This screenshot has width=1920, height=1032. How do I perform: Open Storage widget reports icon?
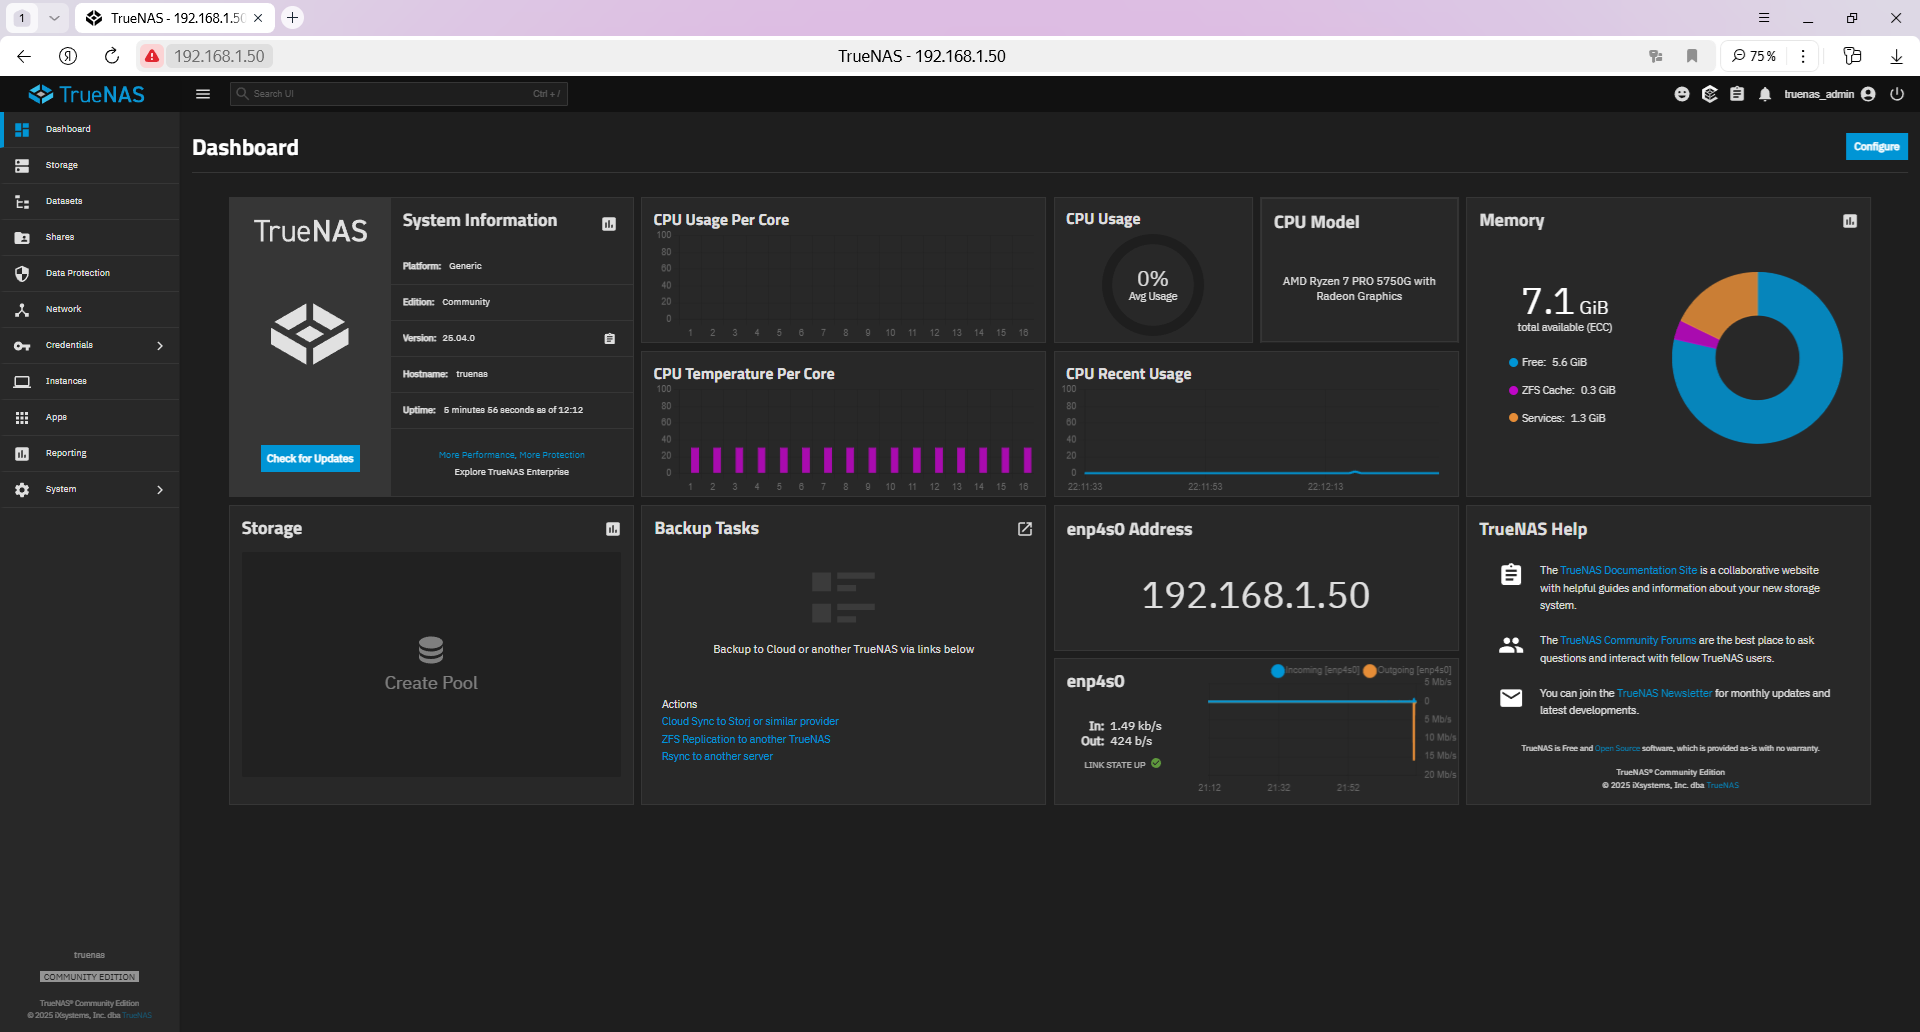(613, 529)
